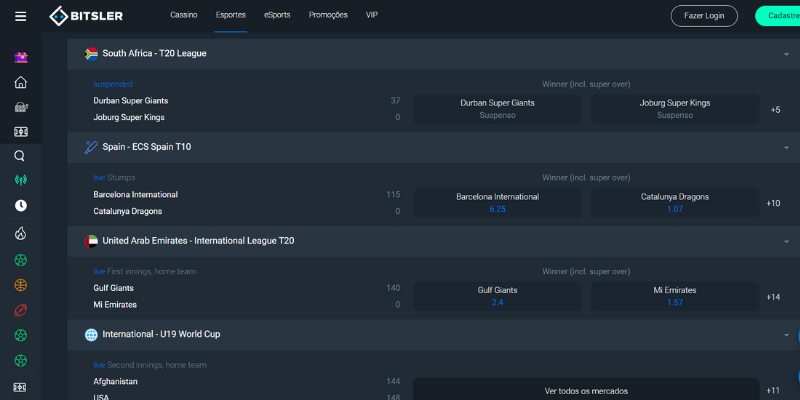Click suspended Durban Super Giants odds box
Viewport: 800px width, 400px height.
(497, 109)
